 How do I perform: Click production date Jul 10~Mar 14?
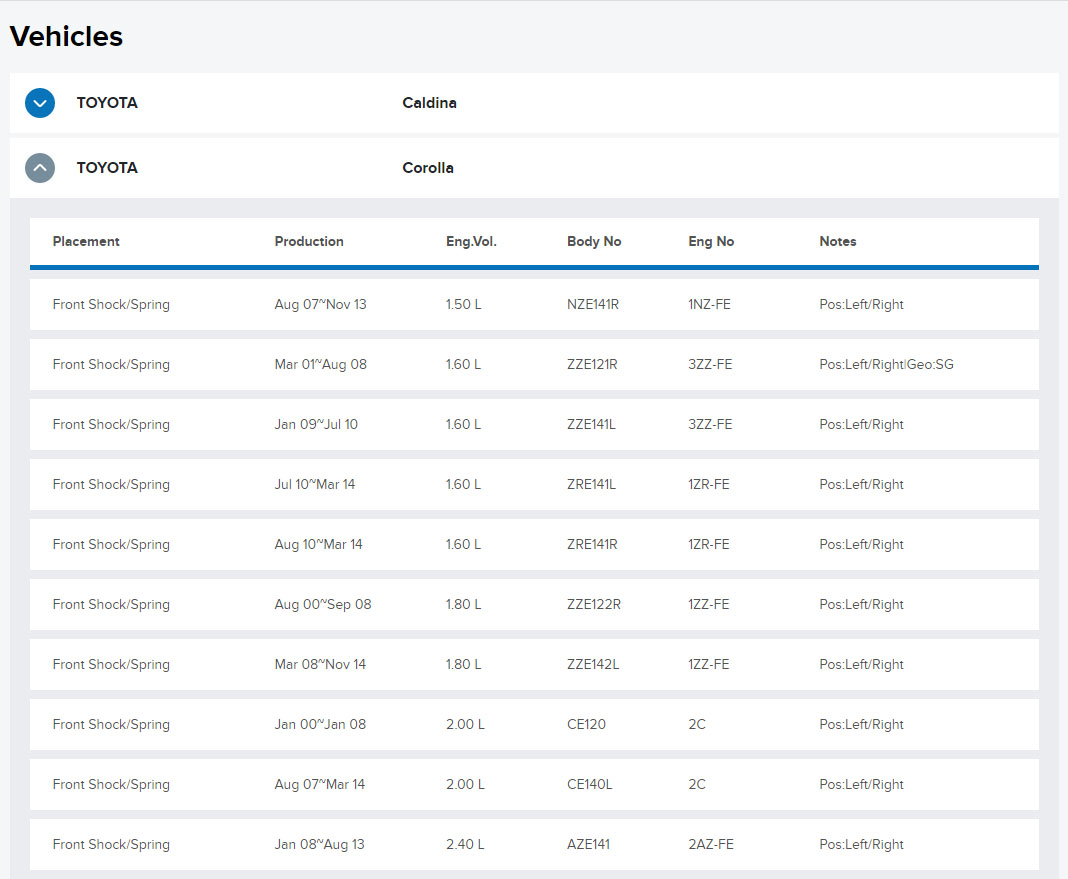coord(315,484)
